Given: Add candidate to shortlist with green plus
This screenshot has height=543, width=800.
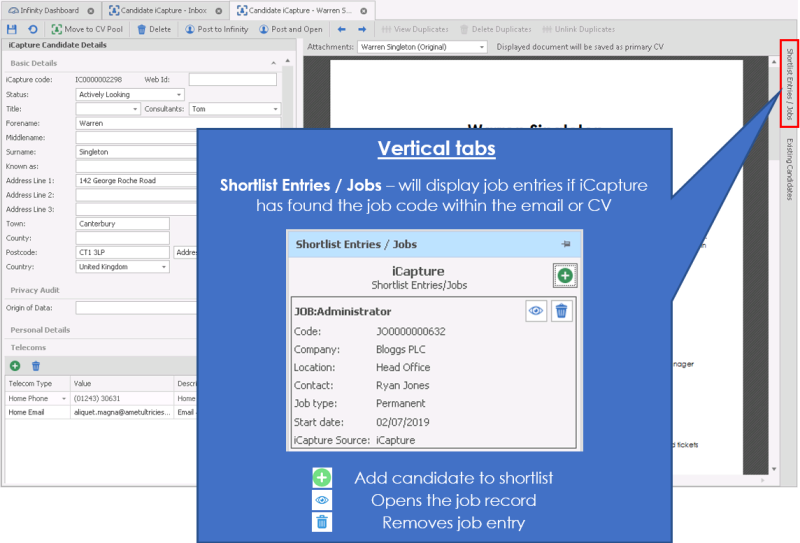Looking at the screenshot, I should [x=563, y=276].
